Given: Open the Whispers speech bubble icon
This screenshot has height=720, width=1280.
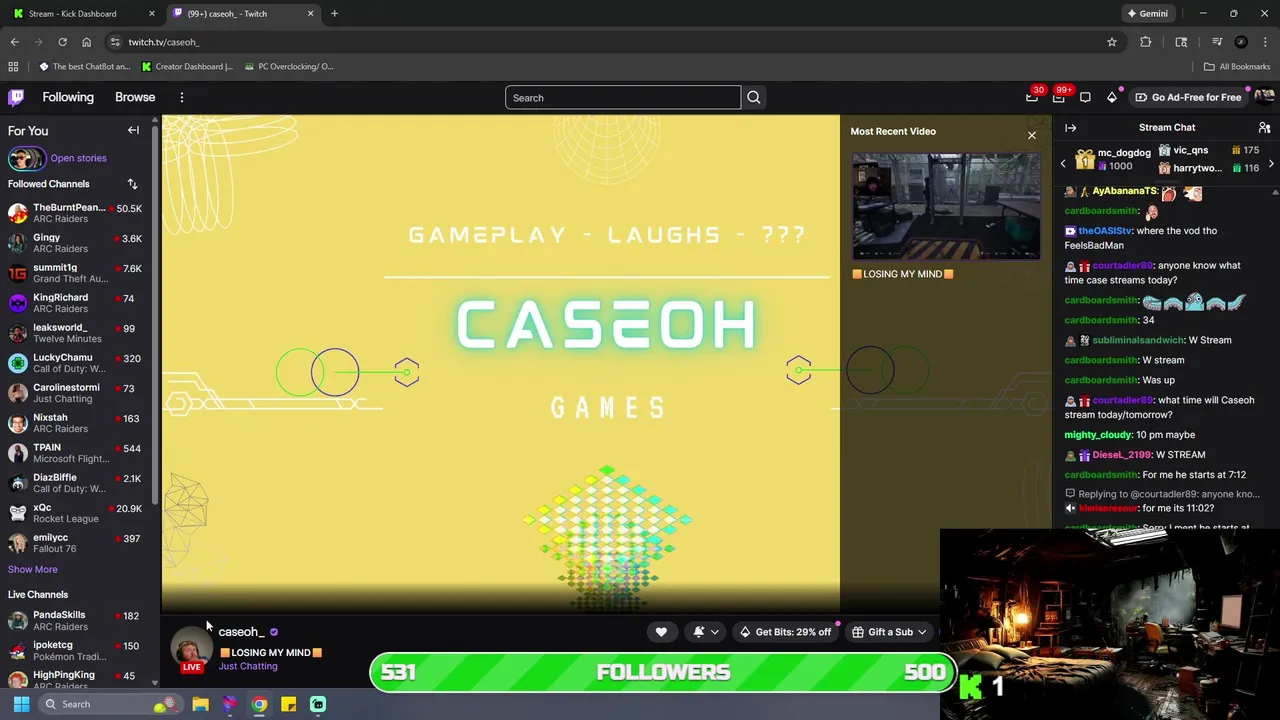Looking at the screenshot, I should coord(1085,97).
